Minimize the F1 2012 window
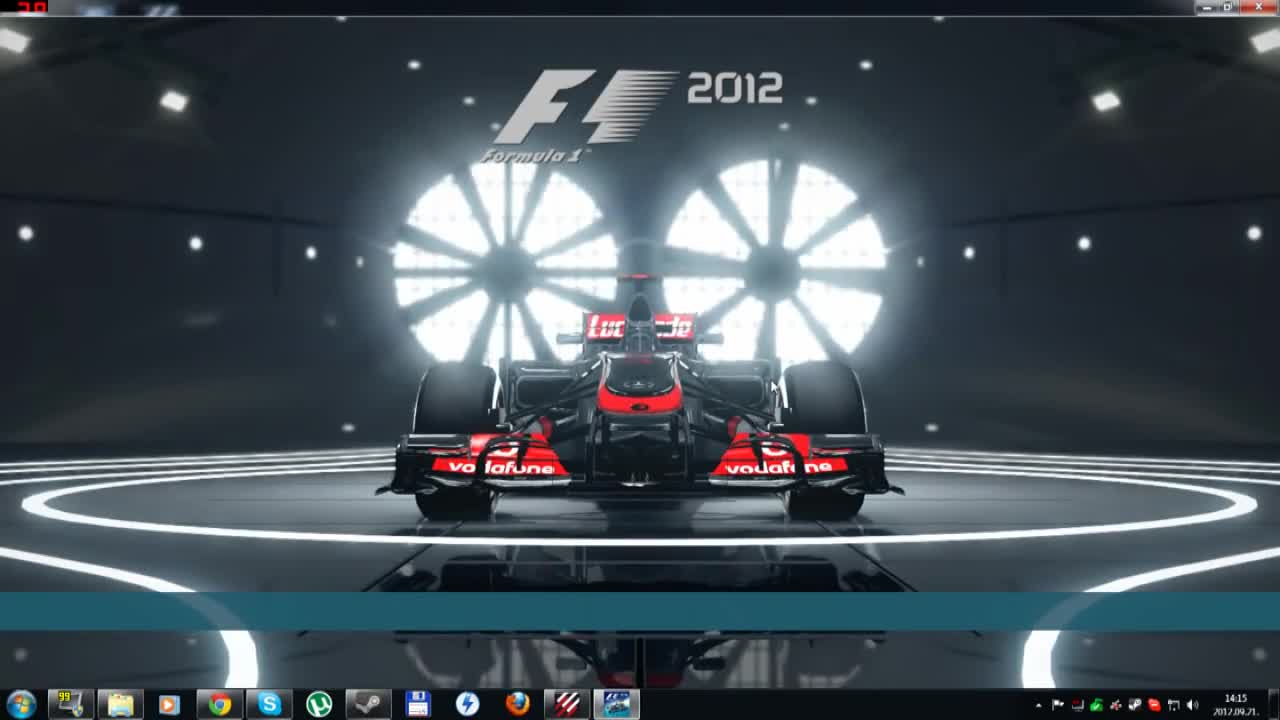1280x720 pixels. (x=1207, y=7)
